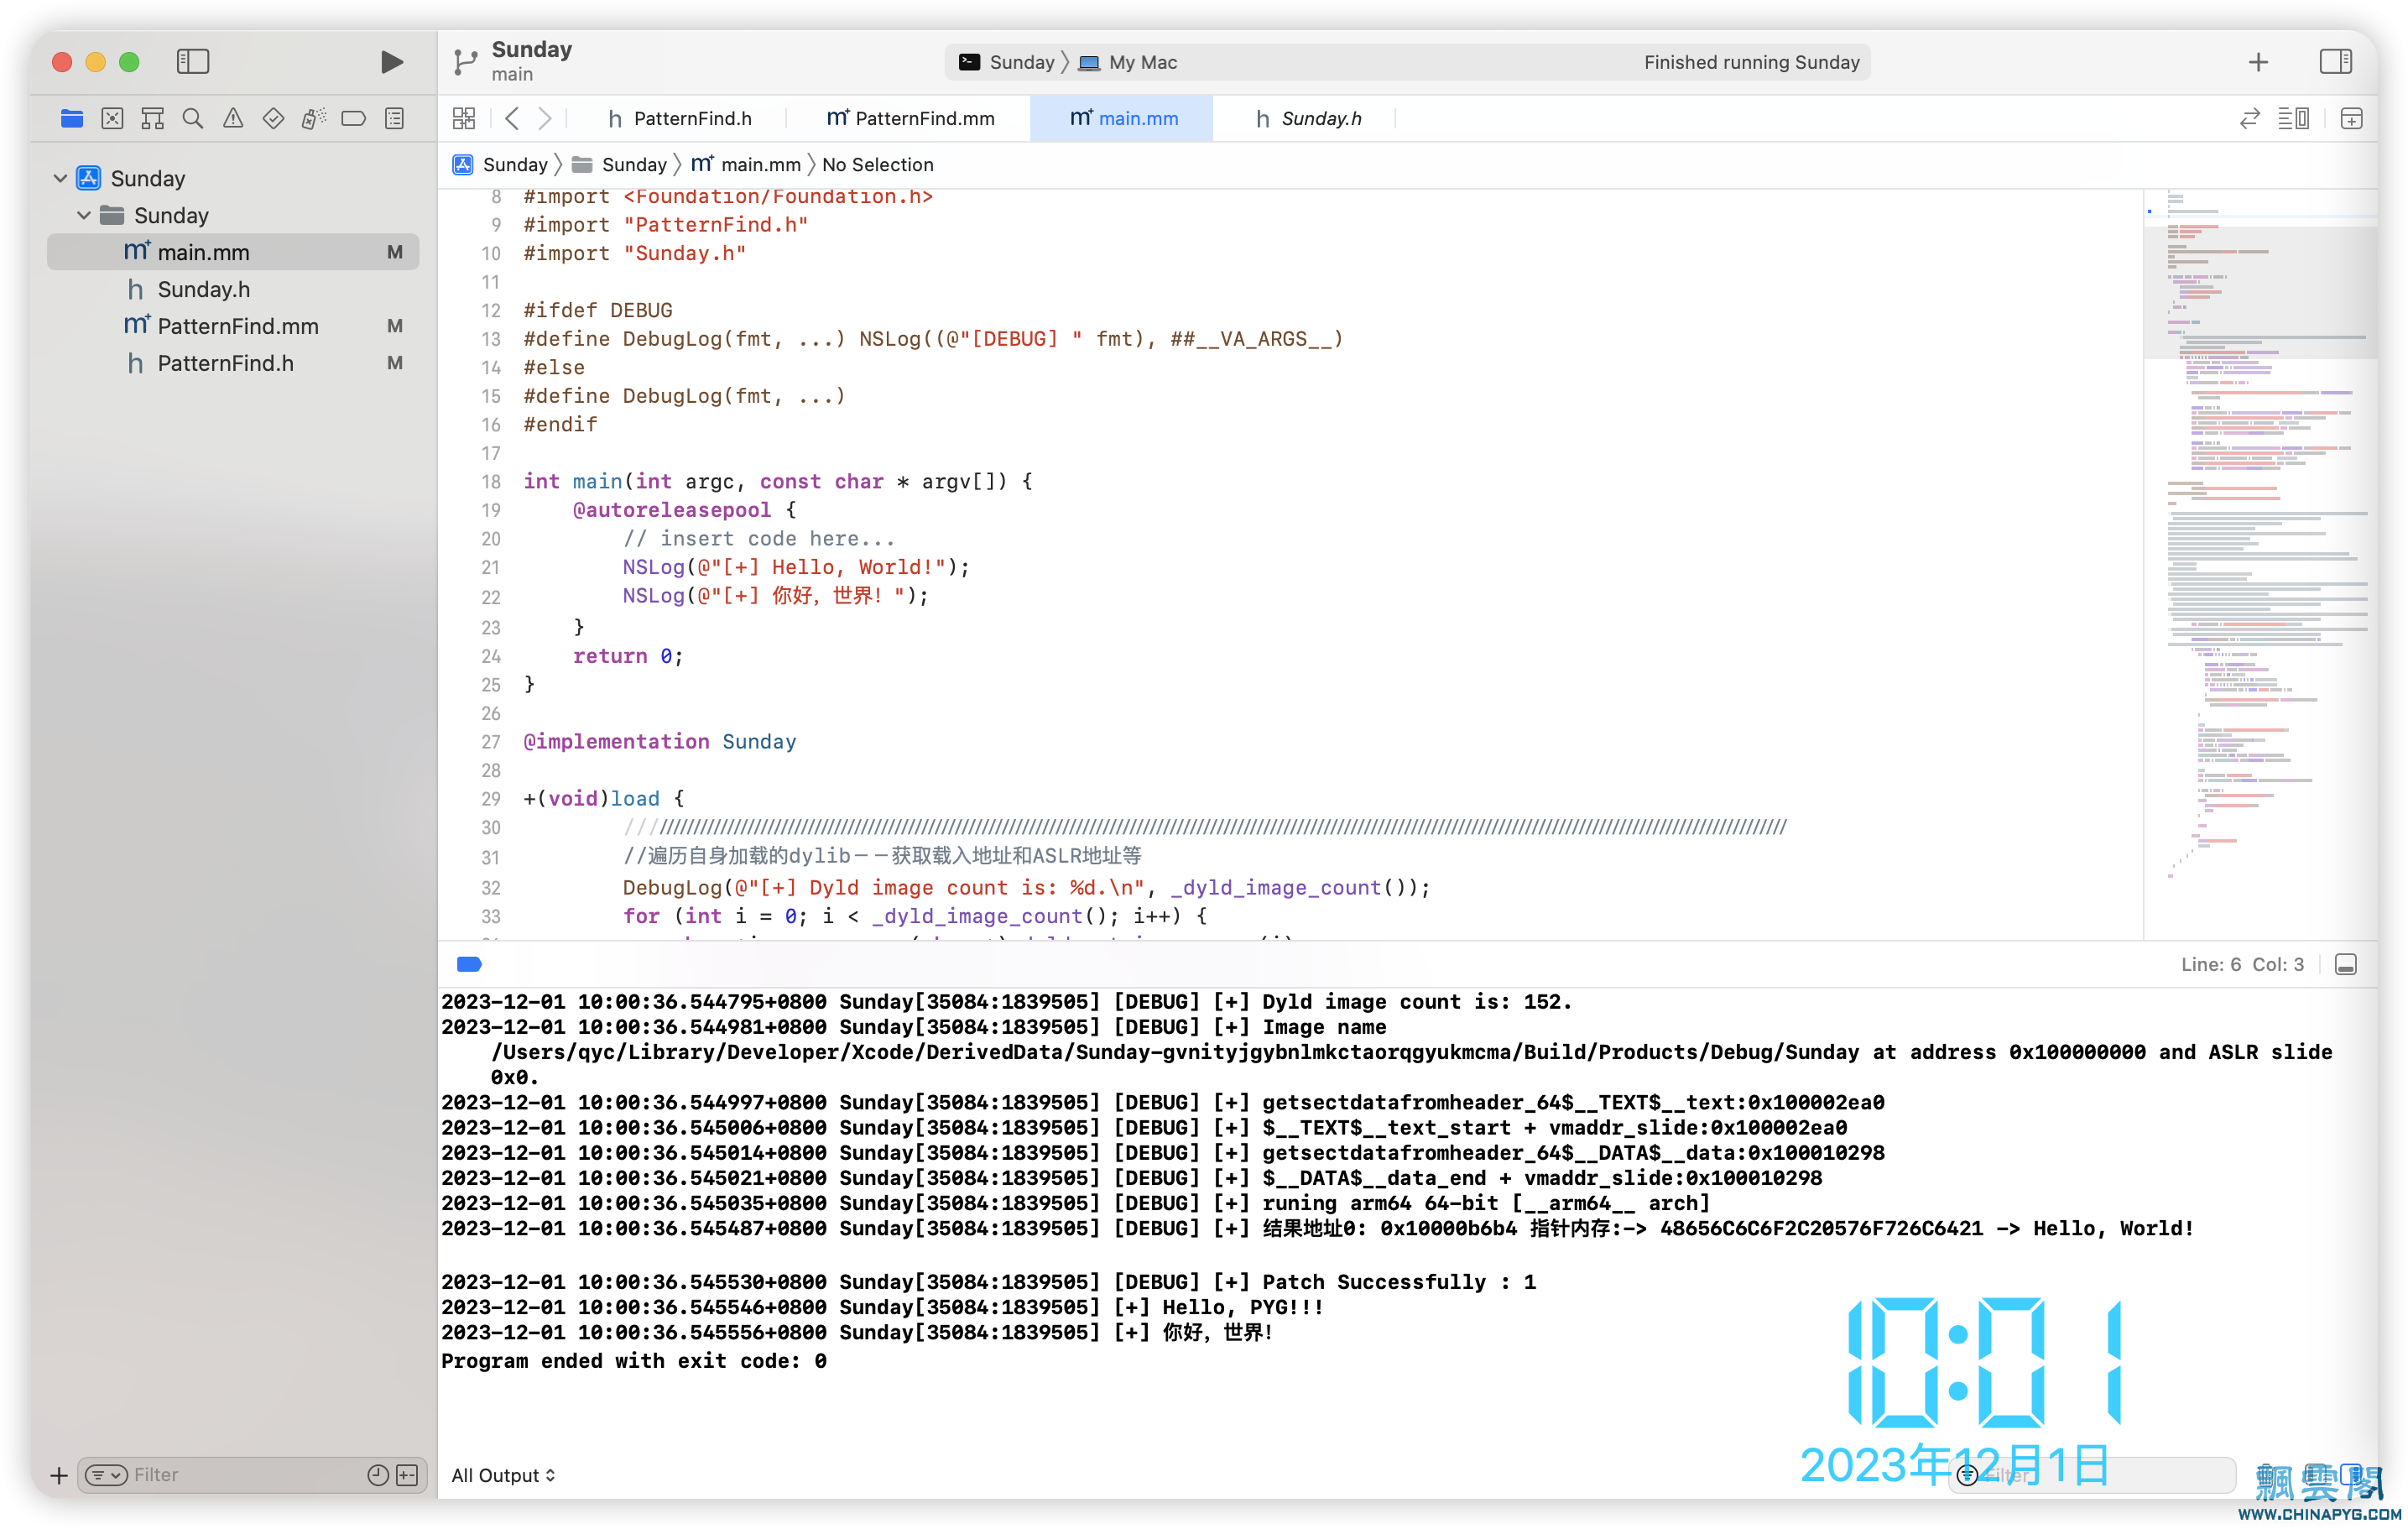The height and width of the screenshot is (1529, 2408).
Task: Click the Sunday project breadcrumb
Action: [500, 164]
